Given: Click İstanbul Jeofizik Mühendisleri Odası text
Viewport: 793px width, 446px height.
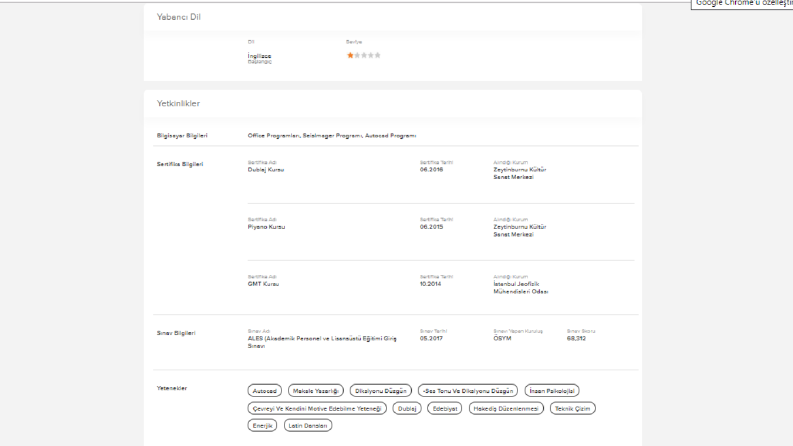Looking at the screenshot, I should click(x=521, y=288).
